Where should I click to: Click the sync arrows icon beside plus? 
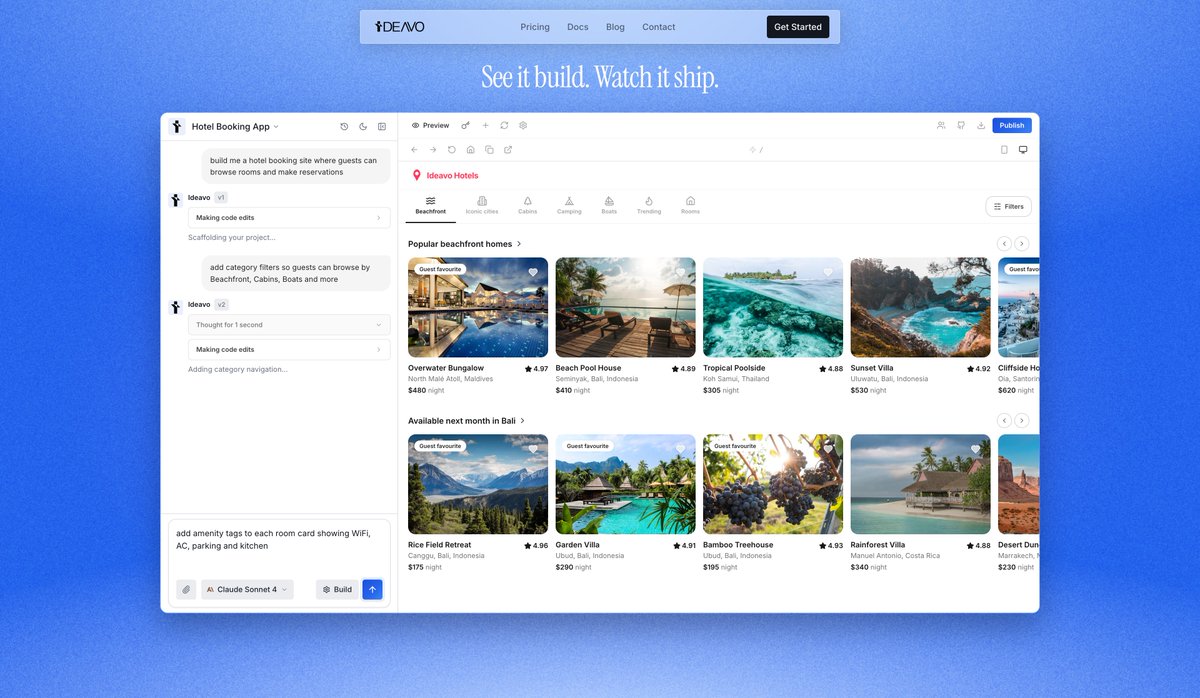[x=504, y=126]
